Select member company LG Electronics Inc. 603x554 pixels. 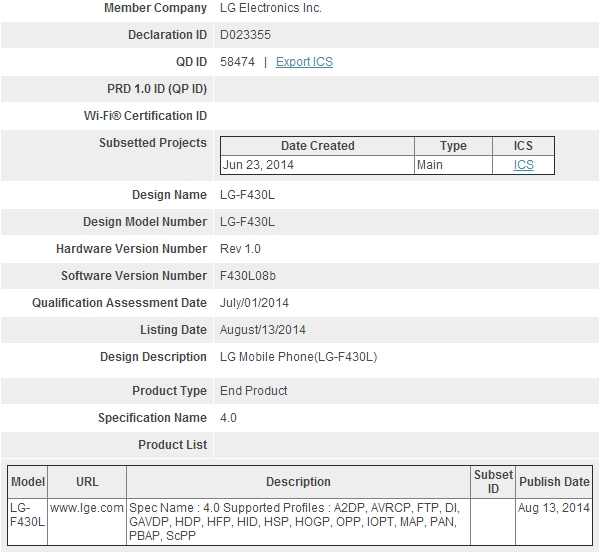pos(271,8)
